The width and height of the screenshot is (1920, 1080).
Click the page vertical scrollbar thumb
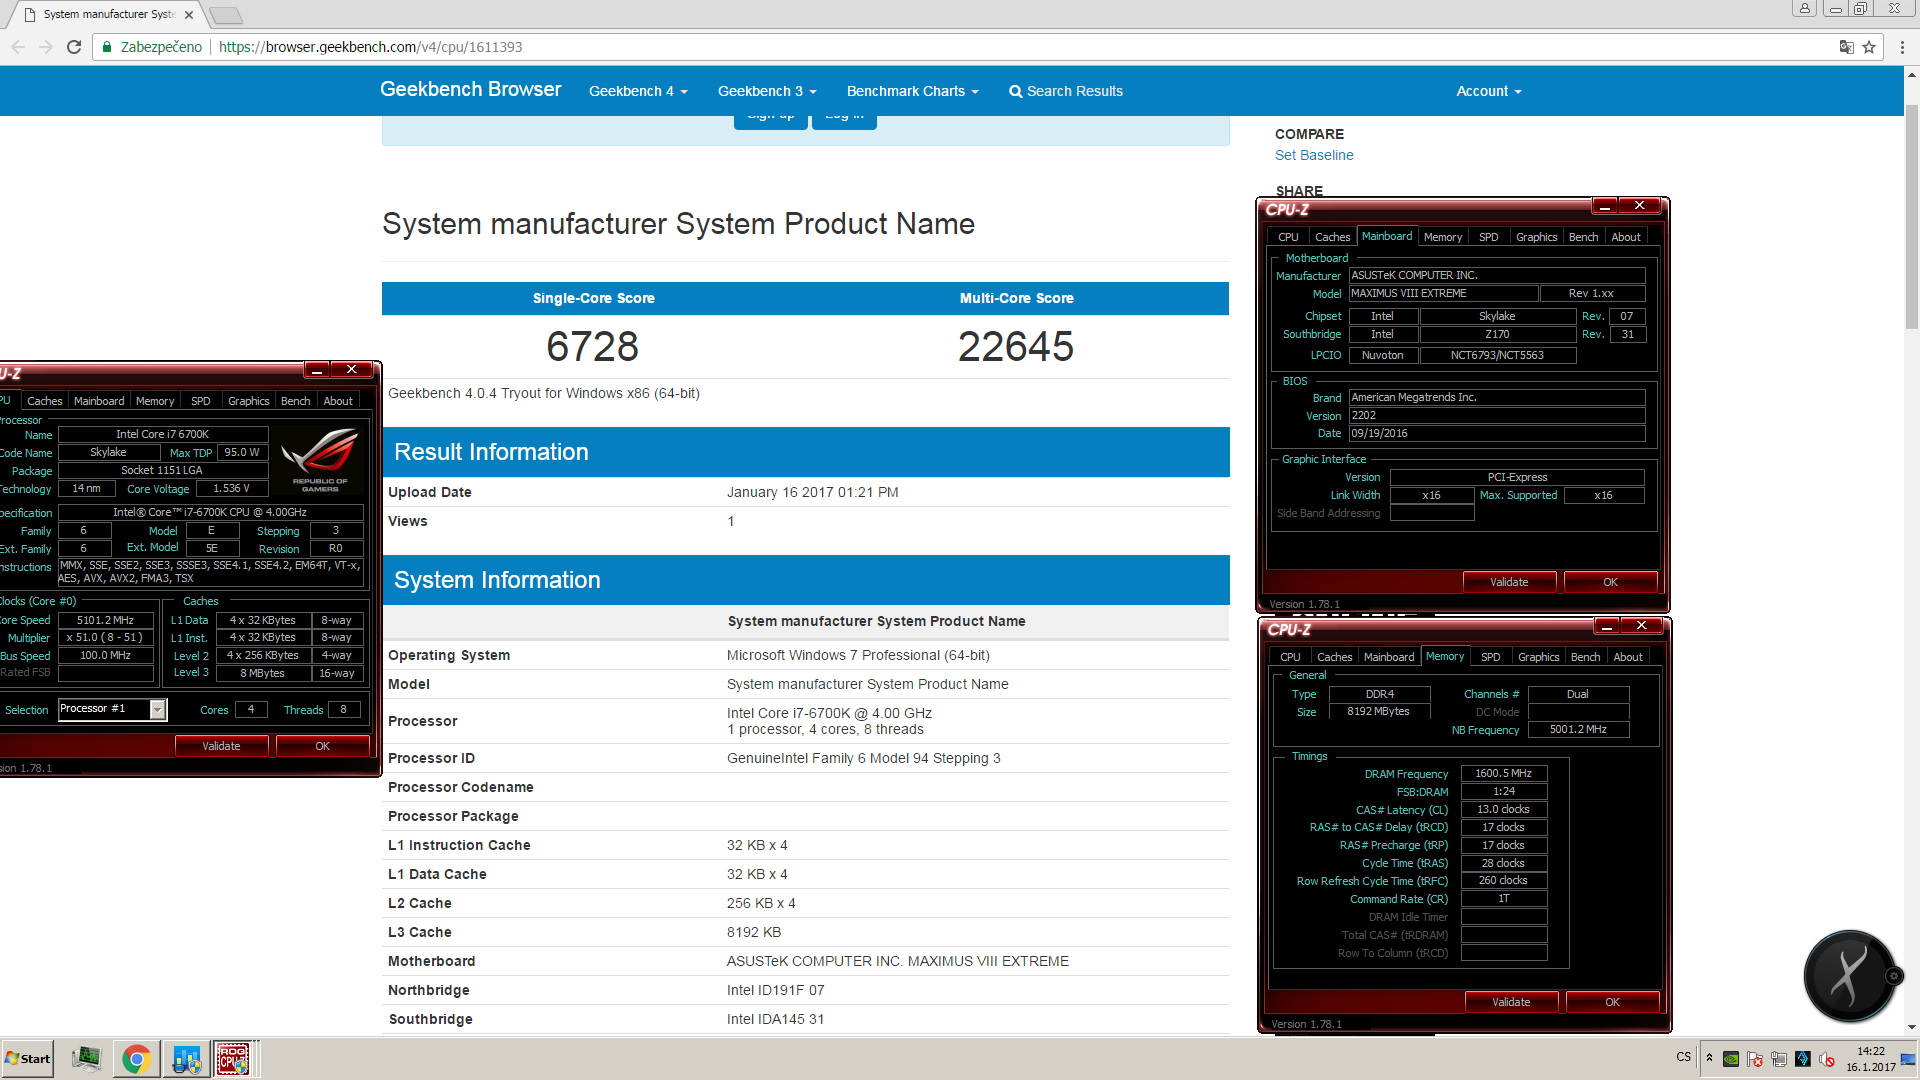click(1912, 215)
